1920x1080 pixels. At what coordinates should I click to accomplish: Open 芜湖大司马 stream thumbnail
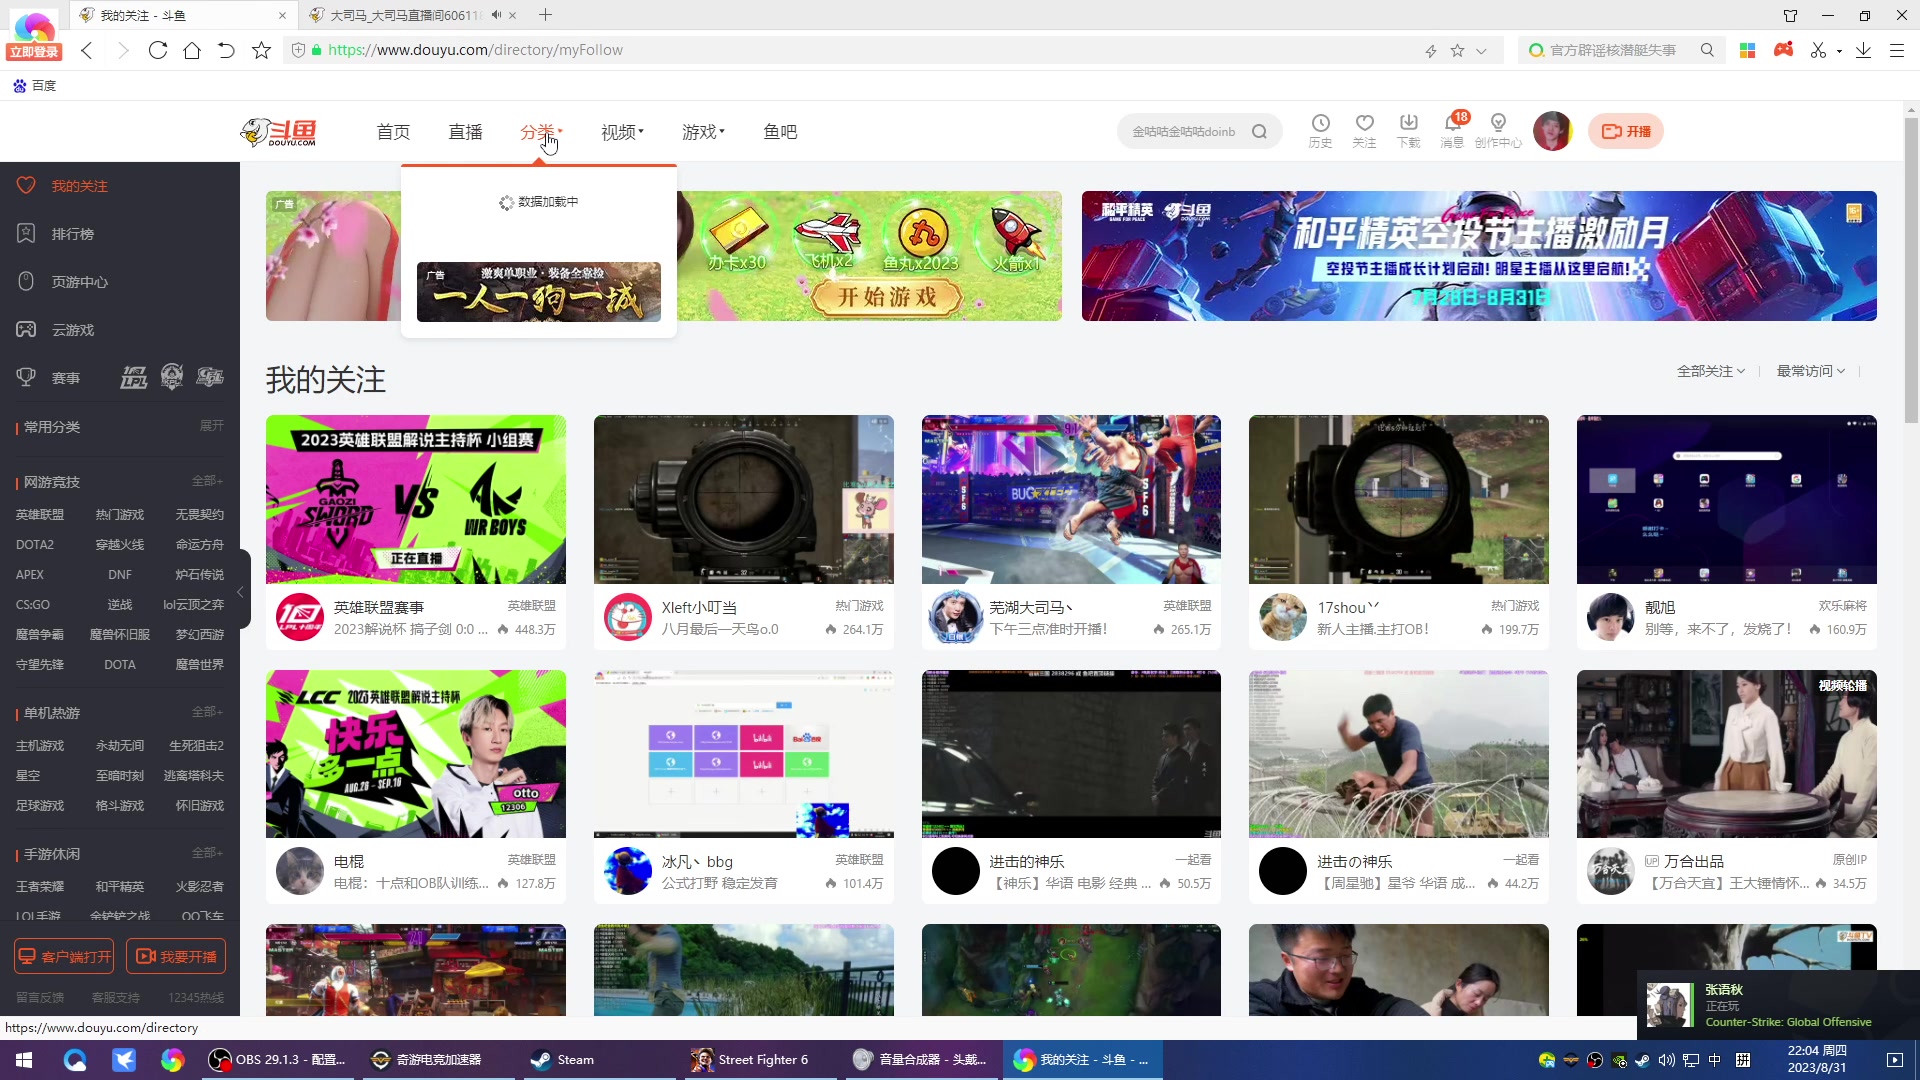point(1071,499)
